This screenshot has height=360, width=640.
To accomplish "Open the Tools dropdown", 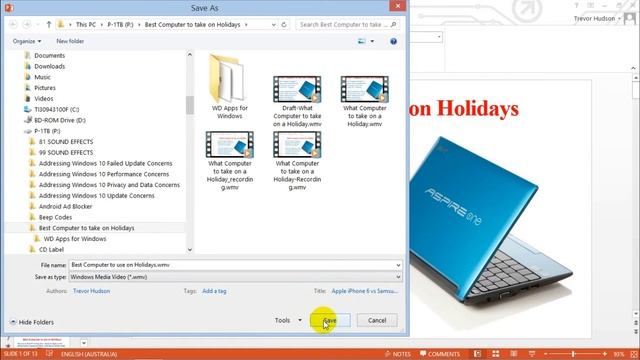I will (x=288, y=320).
